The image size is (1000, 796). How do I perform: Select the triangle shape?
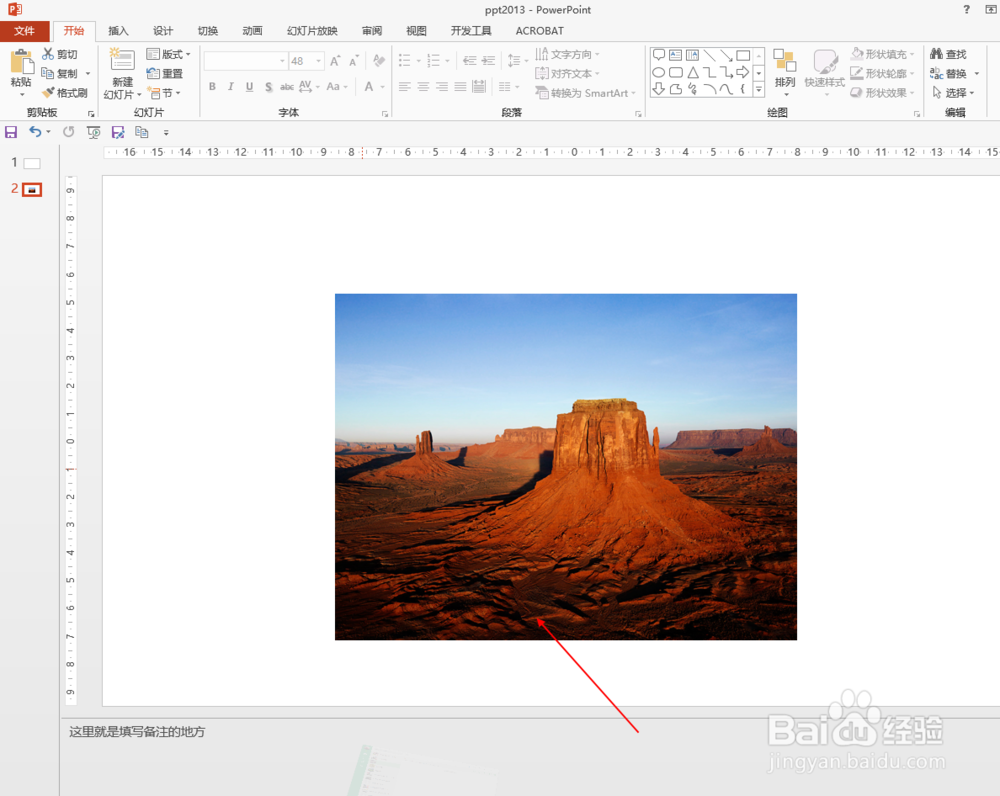click(x=693, y=72)
